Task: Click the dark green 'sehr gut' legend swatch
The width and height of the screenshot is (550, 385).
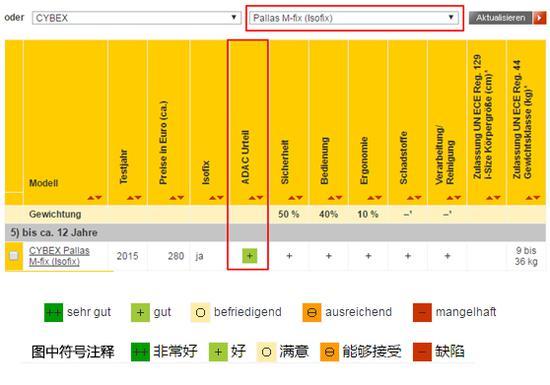Action: [x=53, y=312]
